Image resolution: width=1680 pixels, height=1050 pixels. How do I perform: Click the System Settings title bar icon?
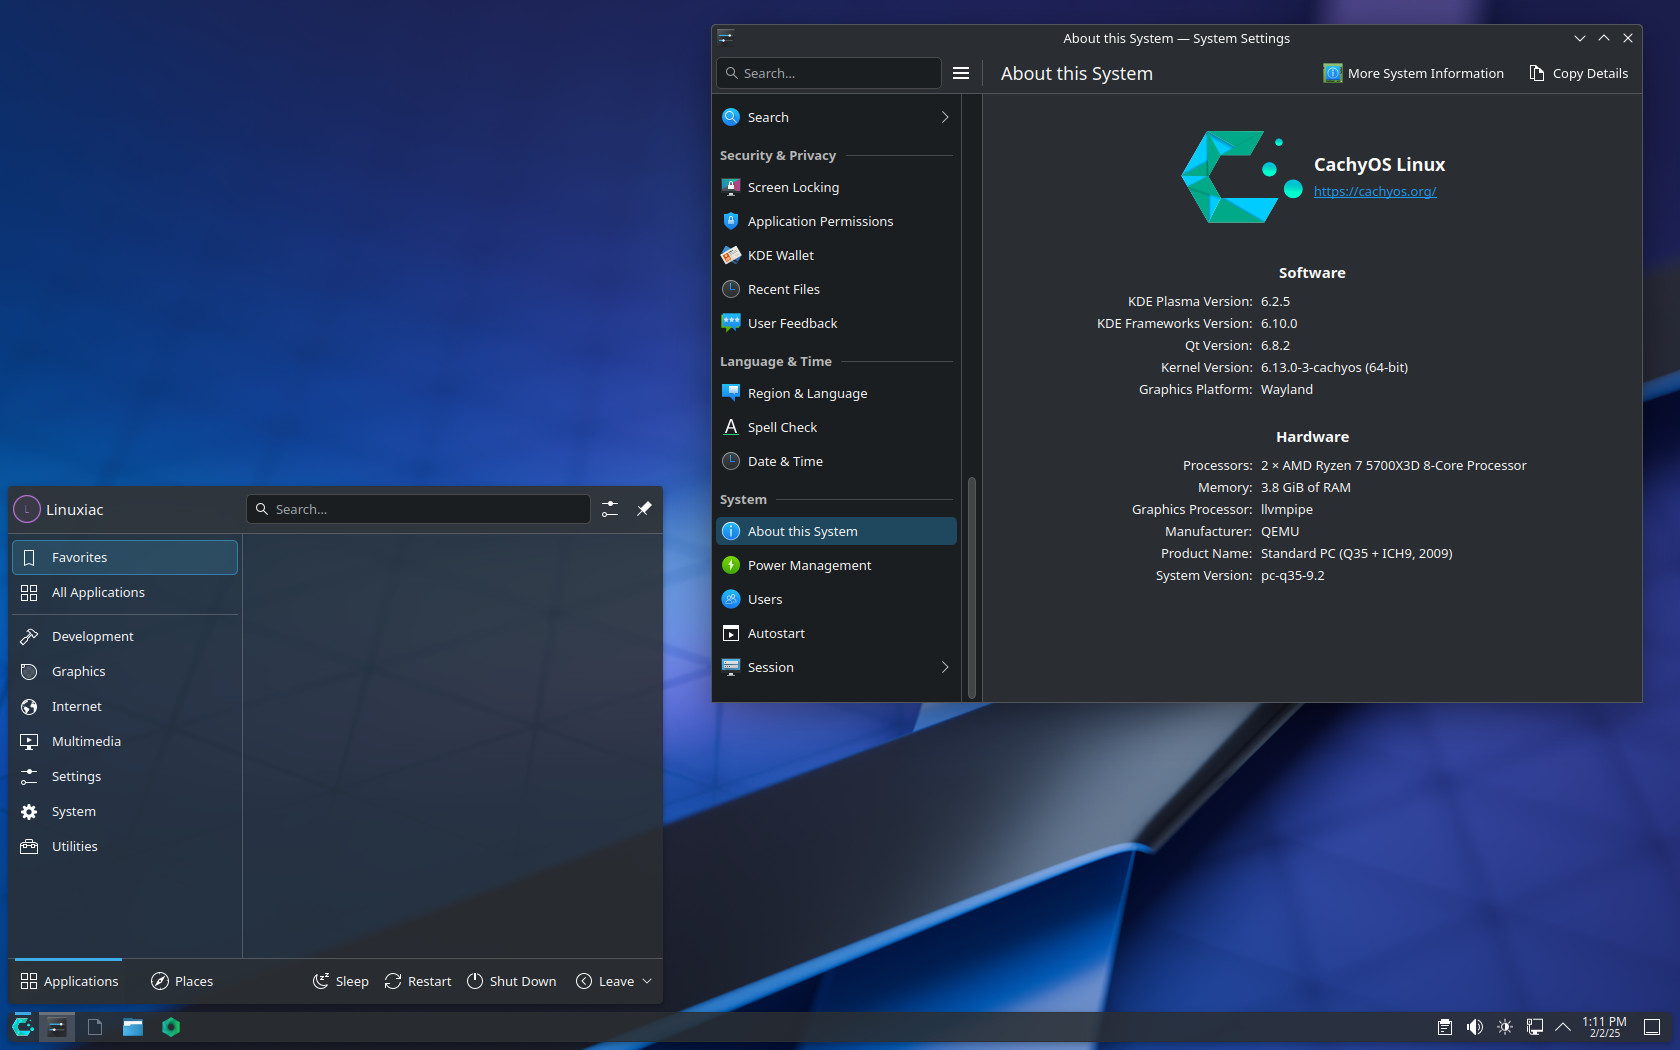pos(726,38)
